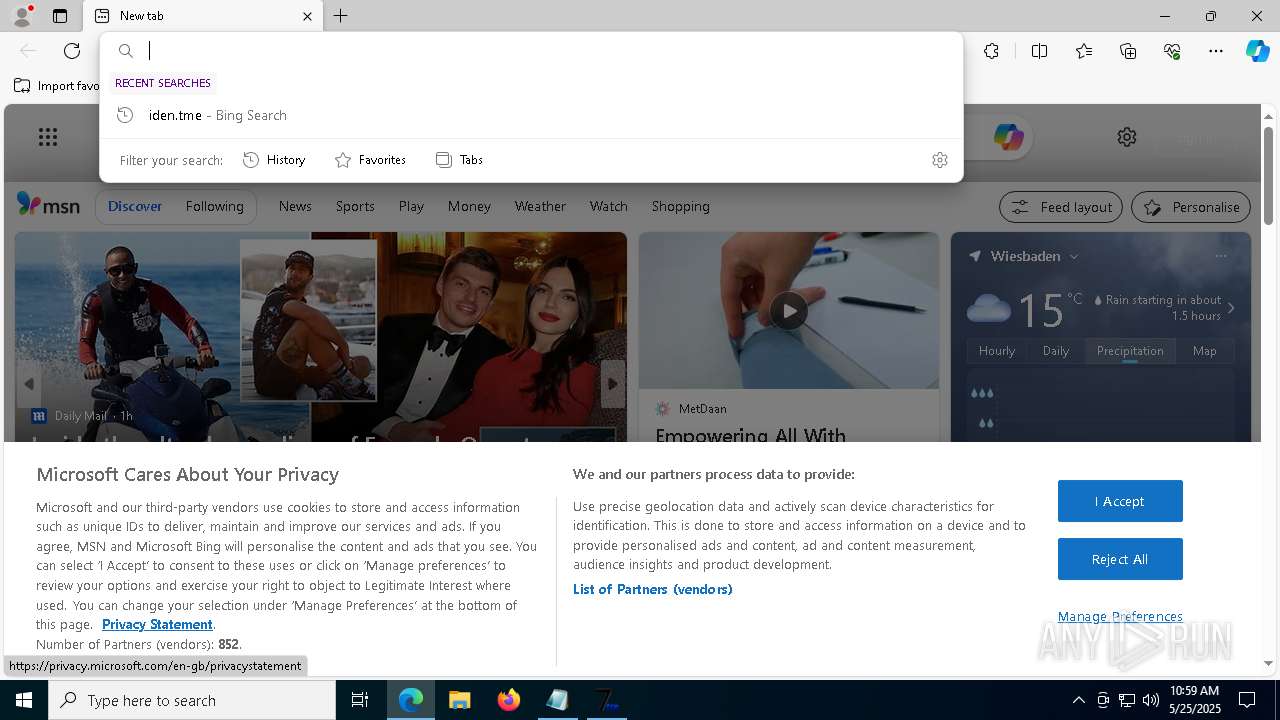
Task: Click the page vertical scrollbar thumb
Action: 1268,175
